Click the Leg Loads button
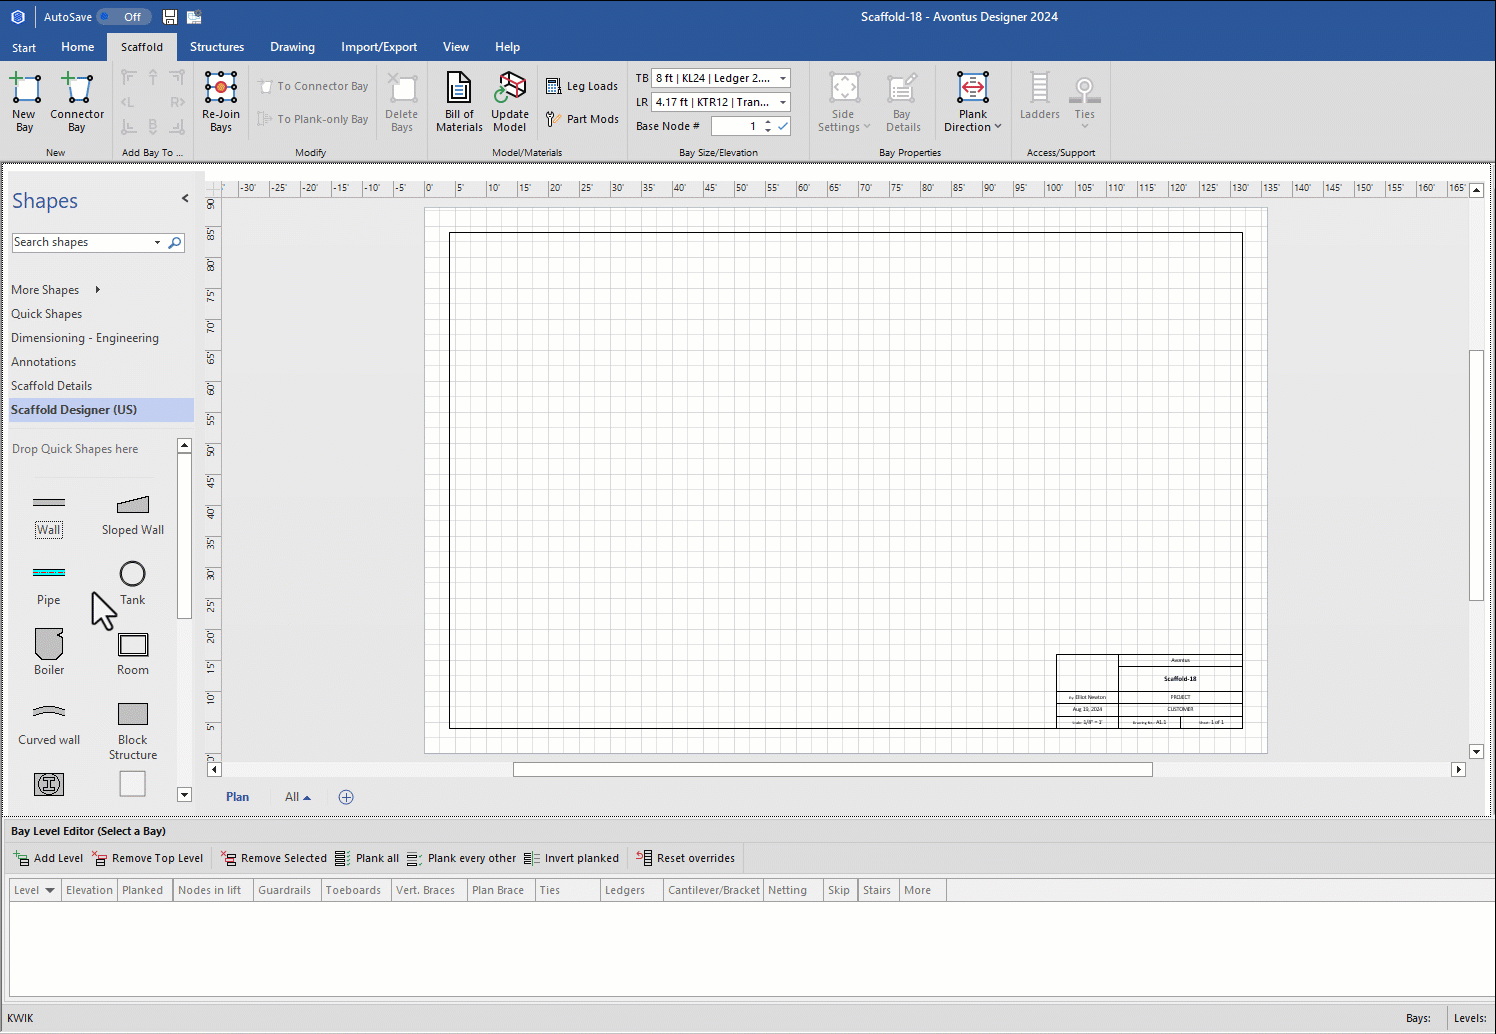 [582, 87]
